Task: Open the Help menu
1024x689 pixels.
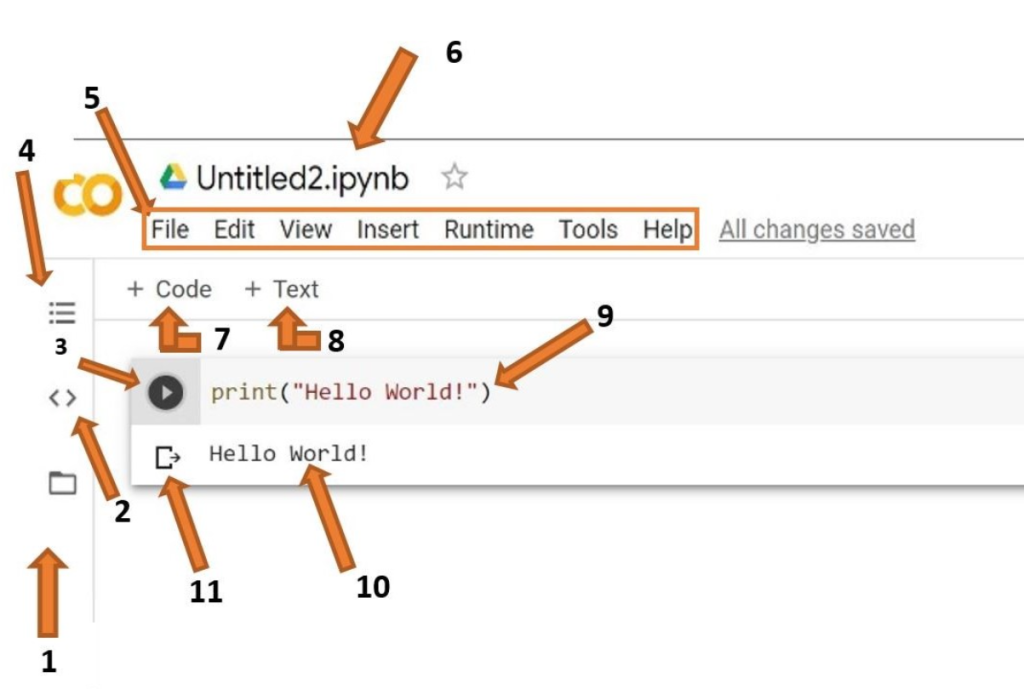Action: pos(667,230)
